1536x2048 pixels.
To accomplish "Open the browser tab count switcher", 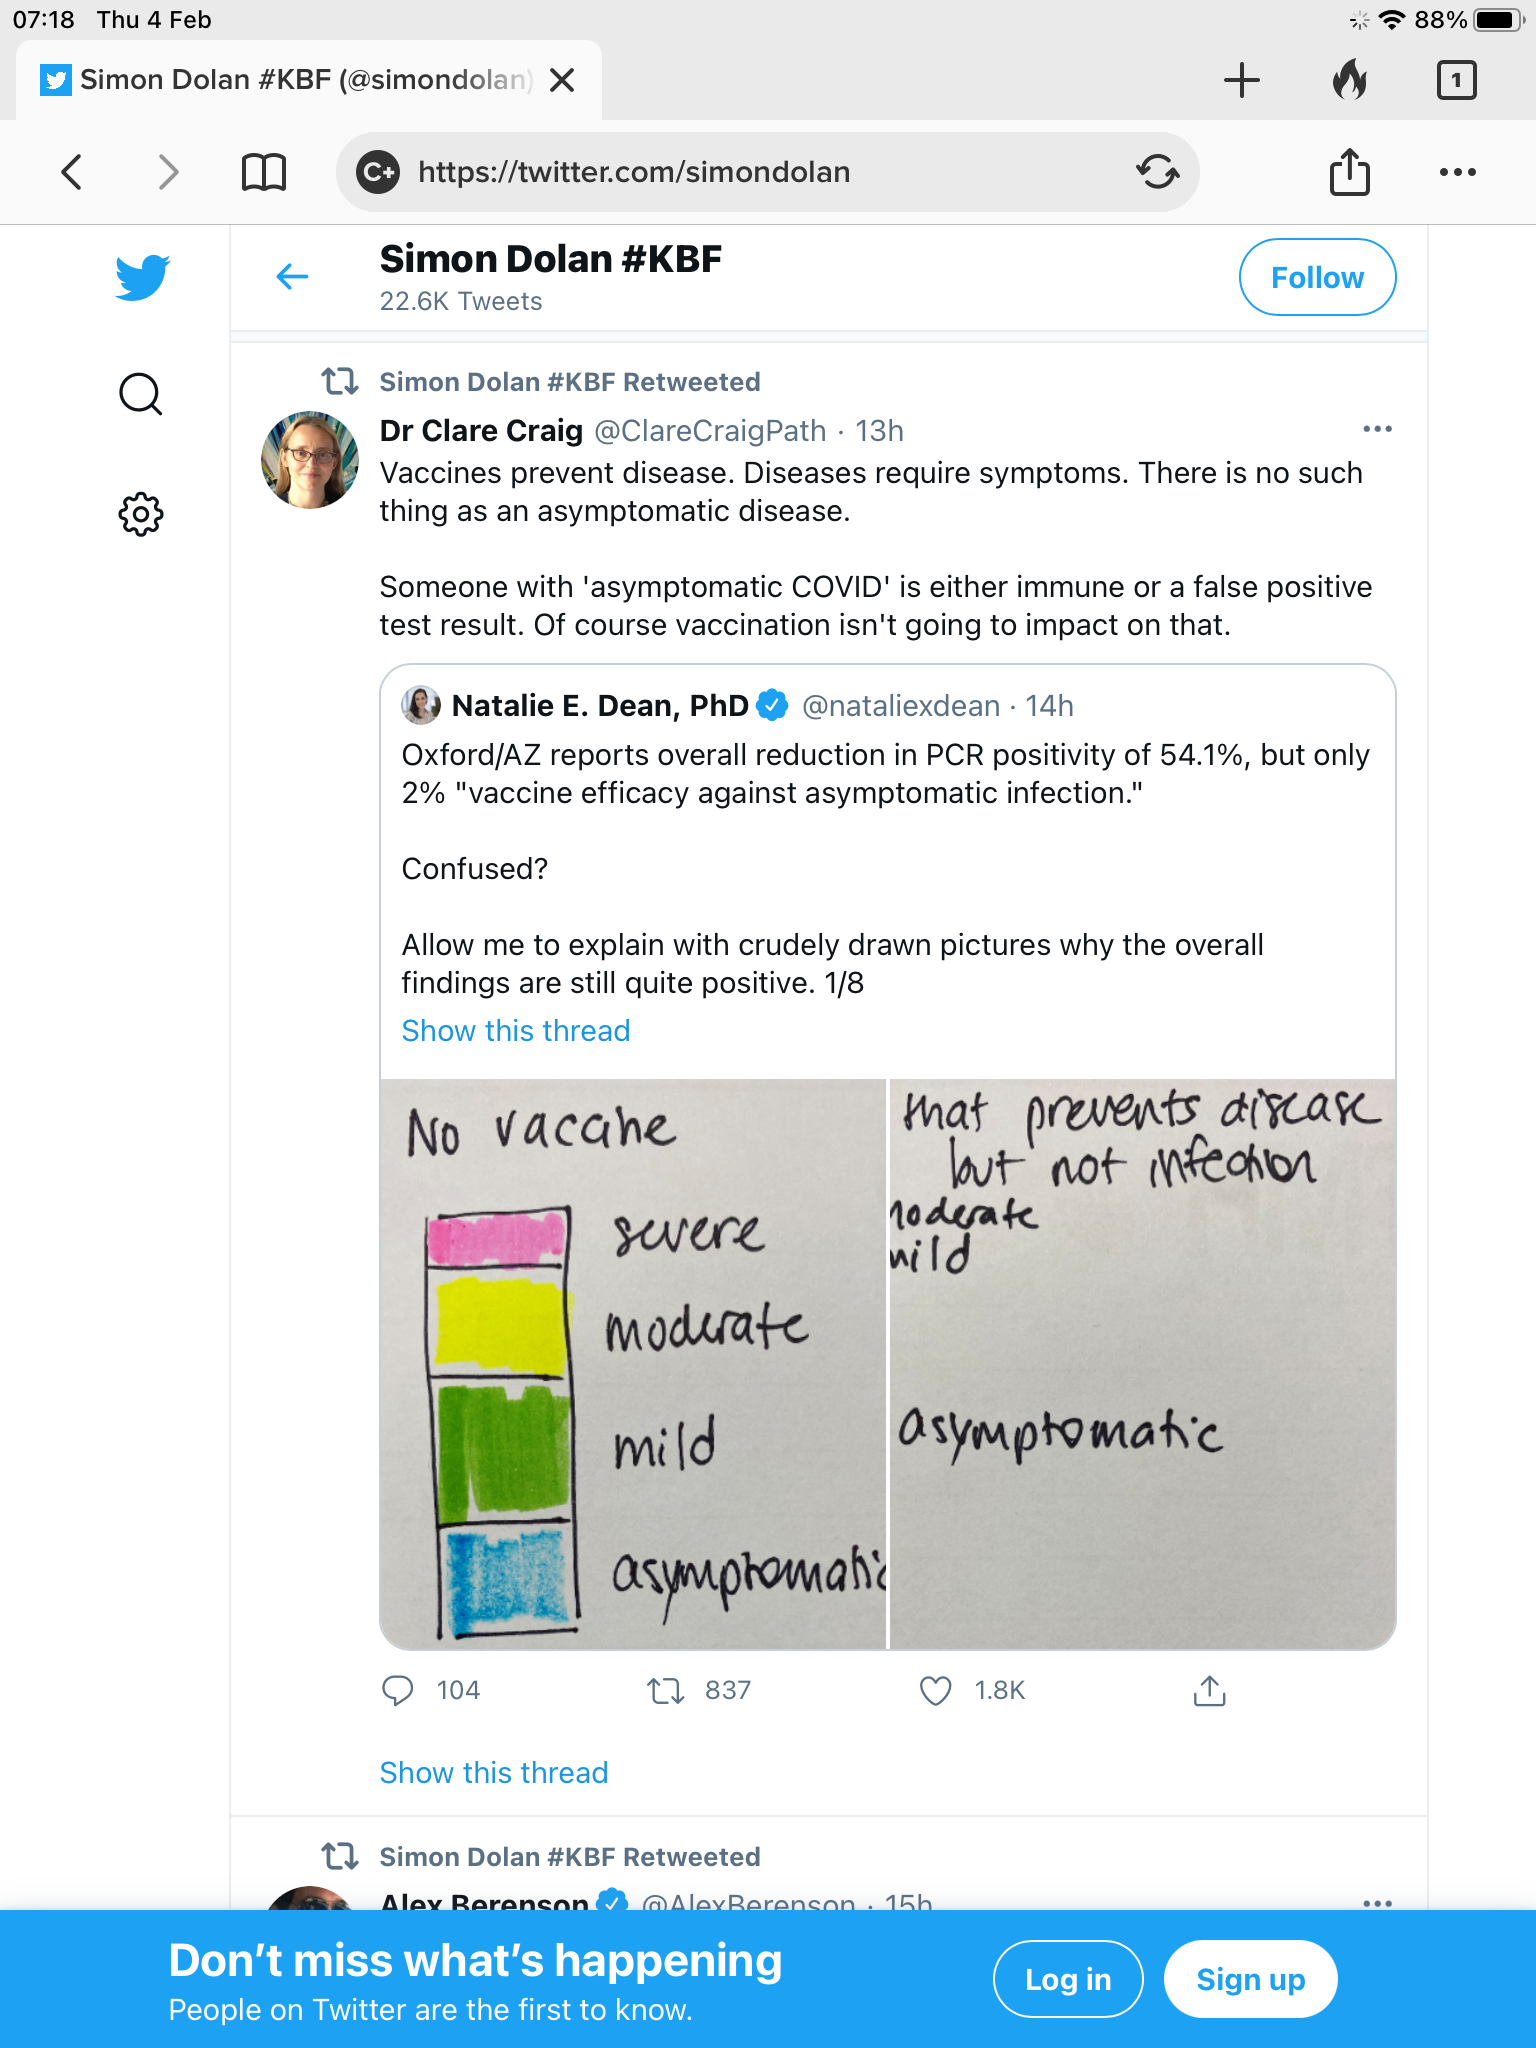I will 1456,80.
